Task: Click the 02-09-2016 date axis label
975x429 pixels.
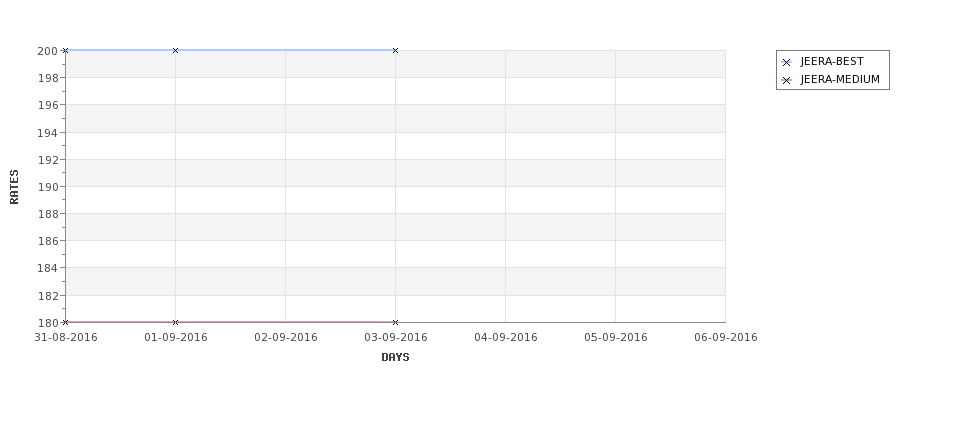Action: tap(286, 338)
